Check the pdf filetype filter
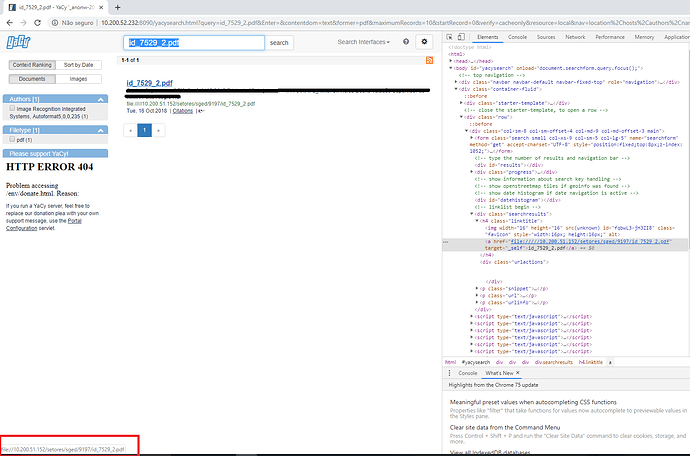Viewport: 690px width, 456px height. pyautogui.click(x=12, y=140)
